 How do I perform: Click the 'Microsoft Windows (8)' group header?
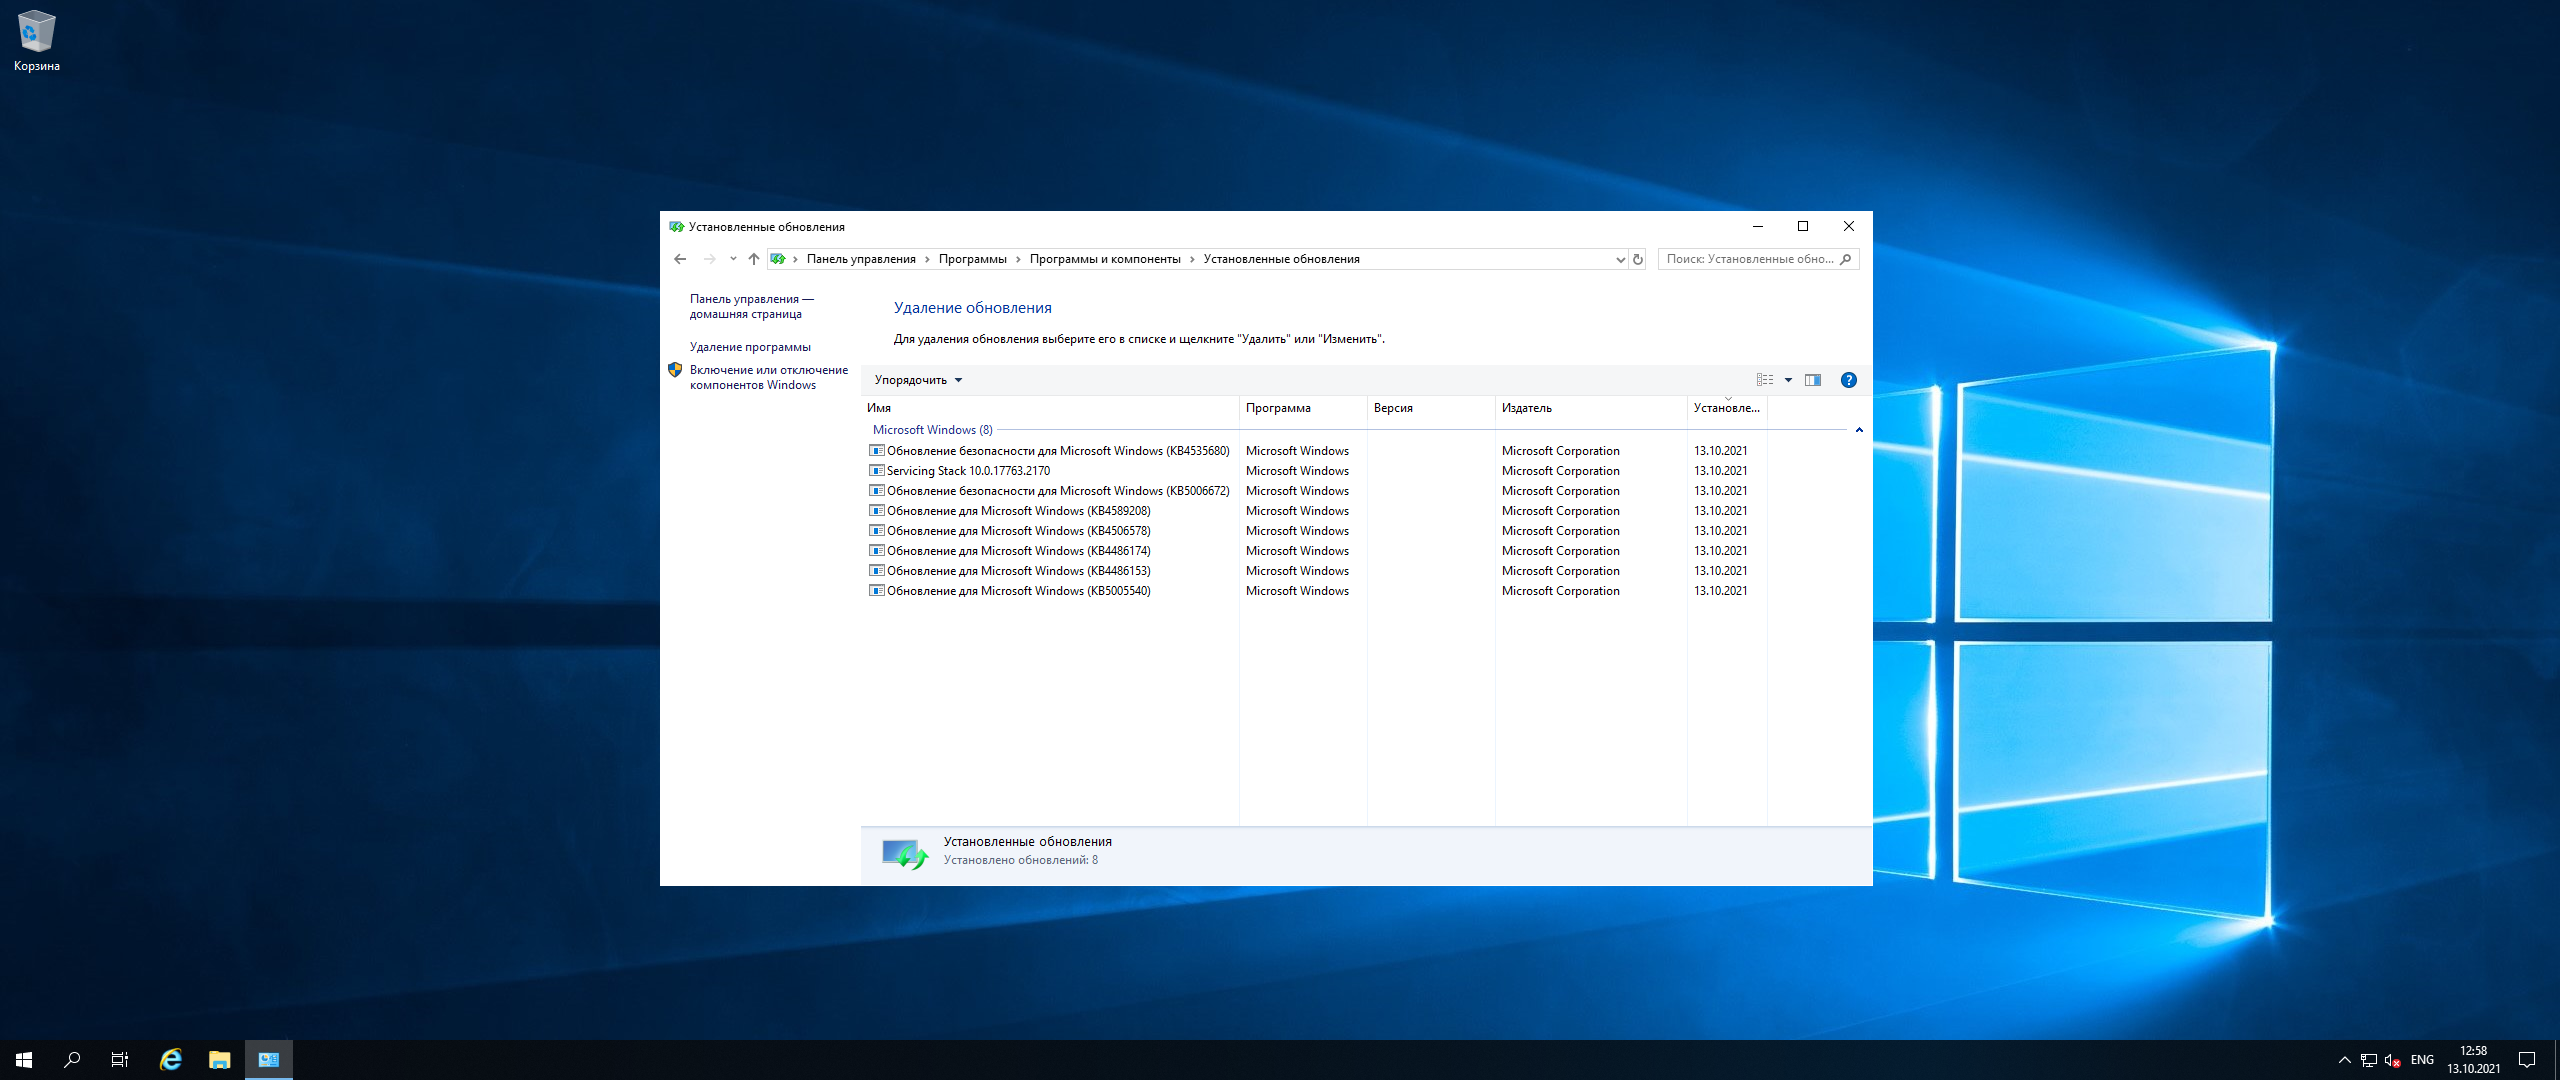pyautogui.click(x=932, y=430)
